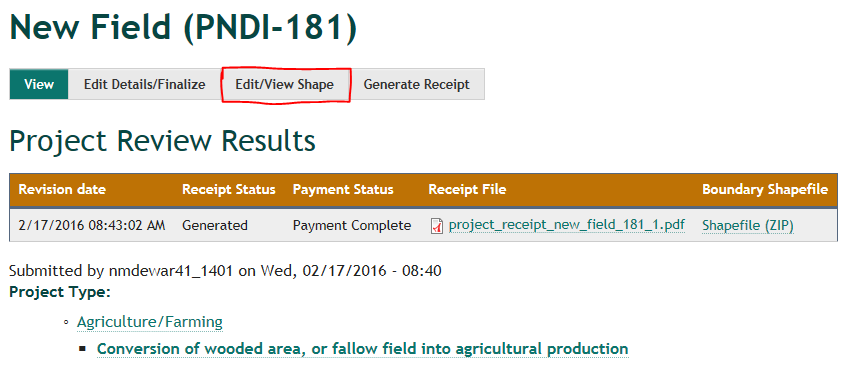Image resolution: width=846 pixels, height=373 pixels.
Task: Switch to the View tab
Action: click(39, 84)
